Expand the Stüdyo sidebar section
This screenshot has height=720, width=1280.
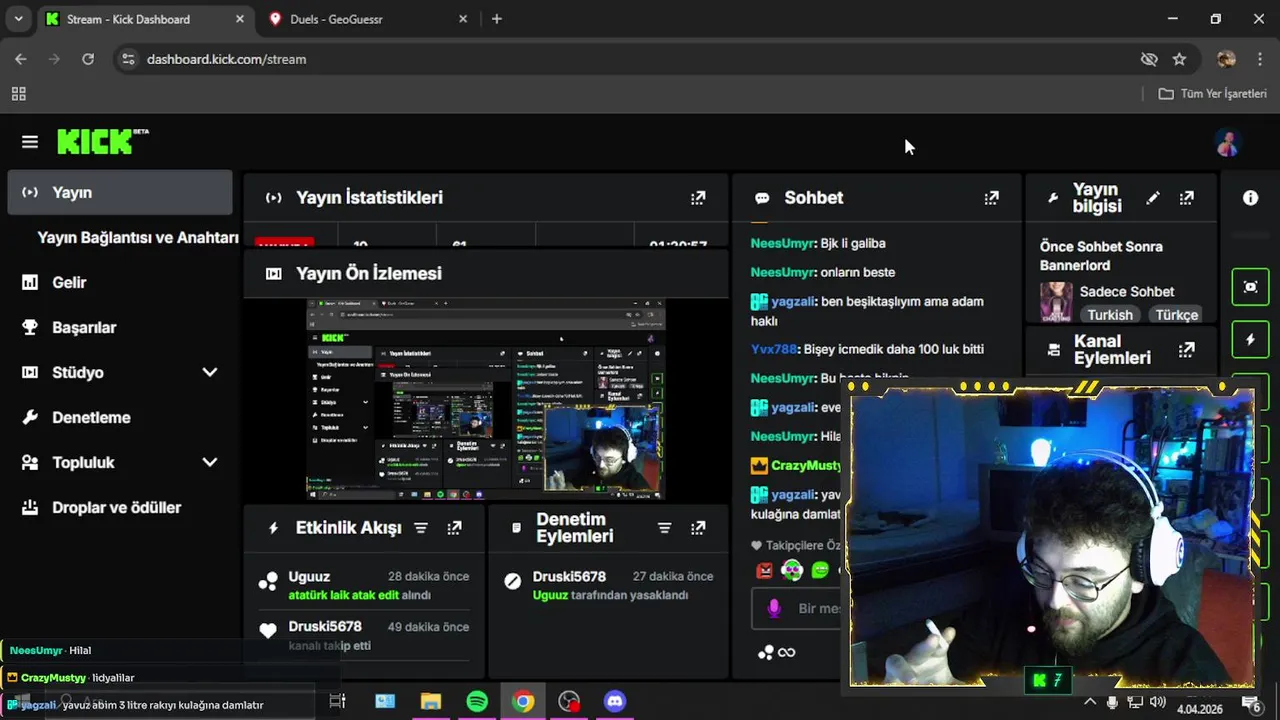tap(210, 372)
